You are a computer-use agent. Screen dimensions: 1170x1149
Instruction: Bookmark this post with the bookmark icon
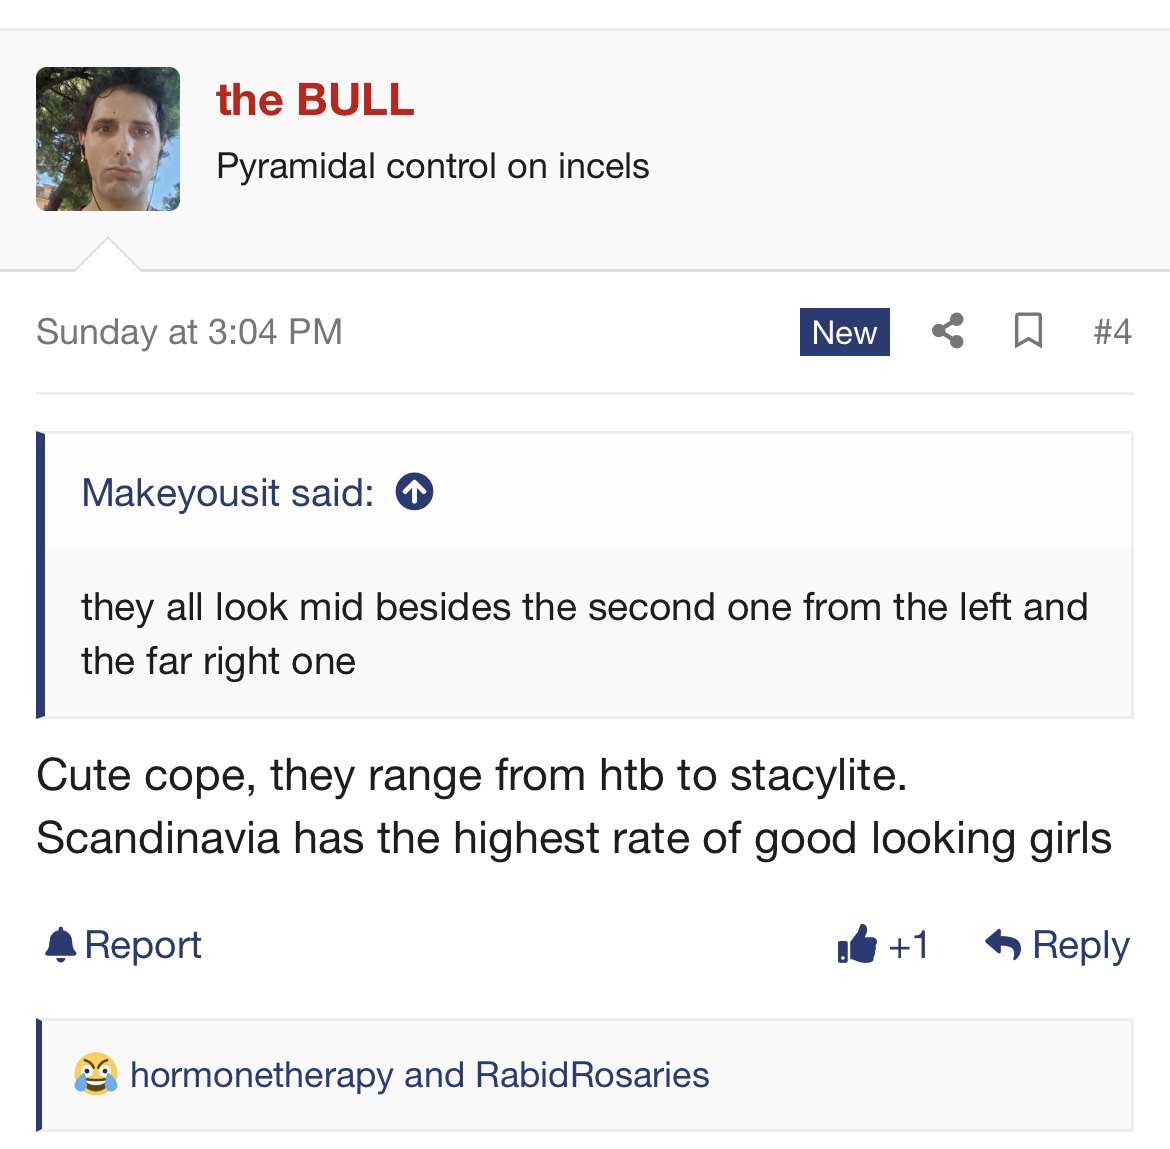pos(1028,331)
